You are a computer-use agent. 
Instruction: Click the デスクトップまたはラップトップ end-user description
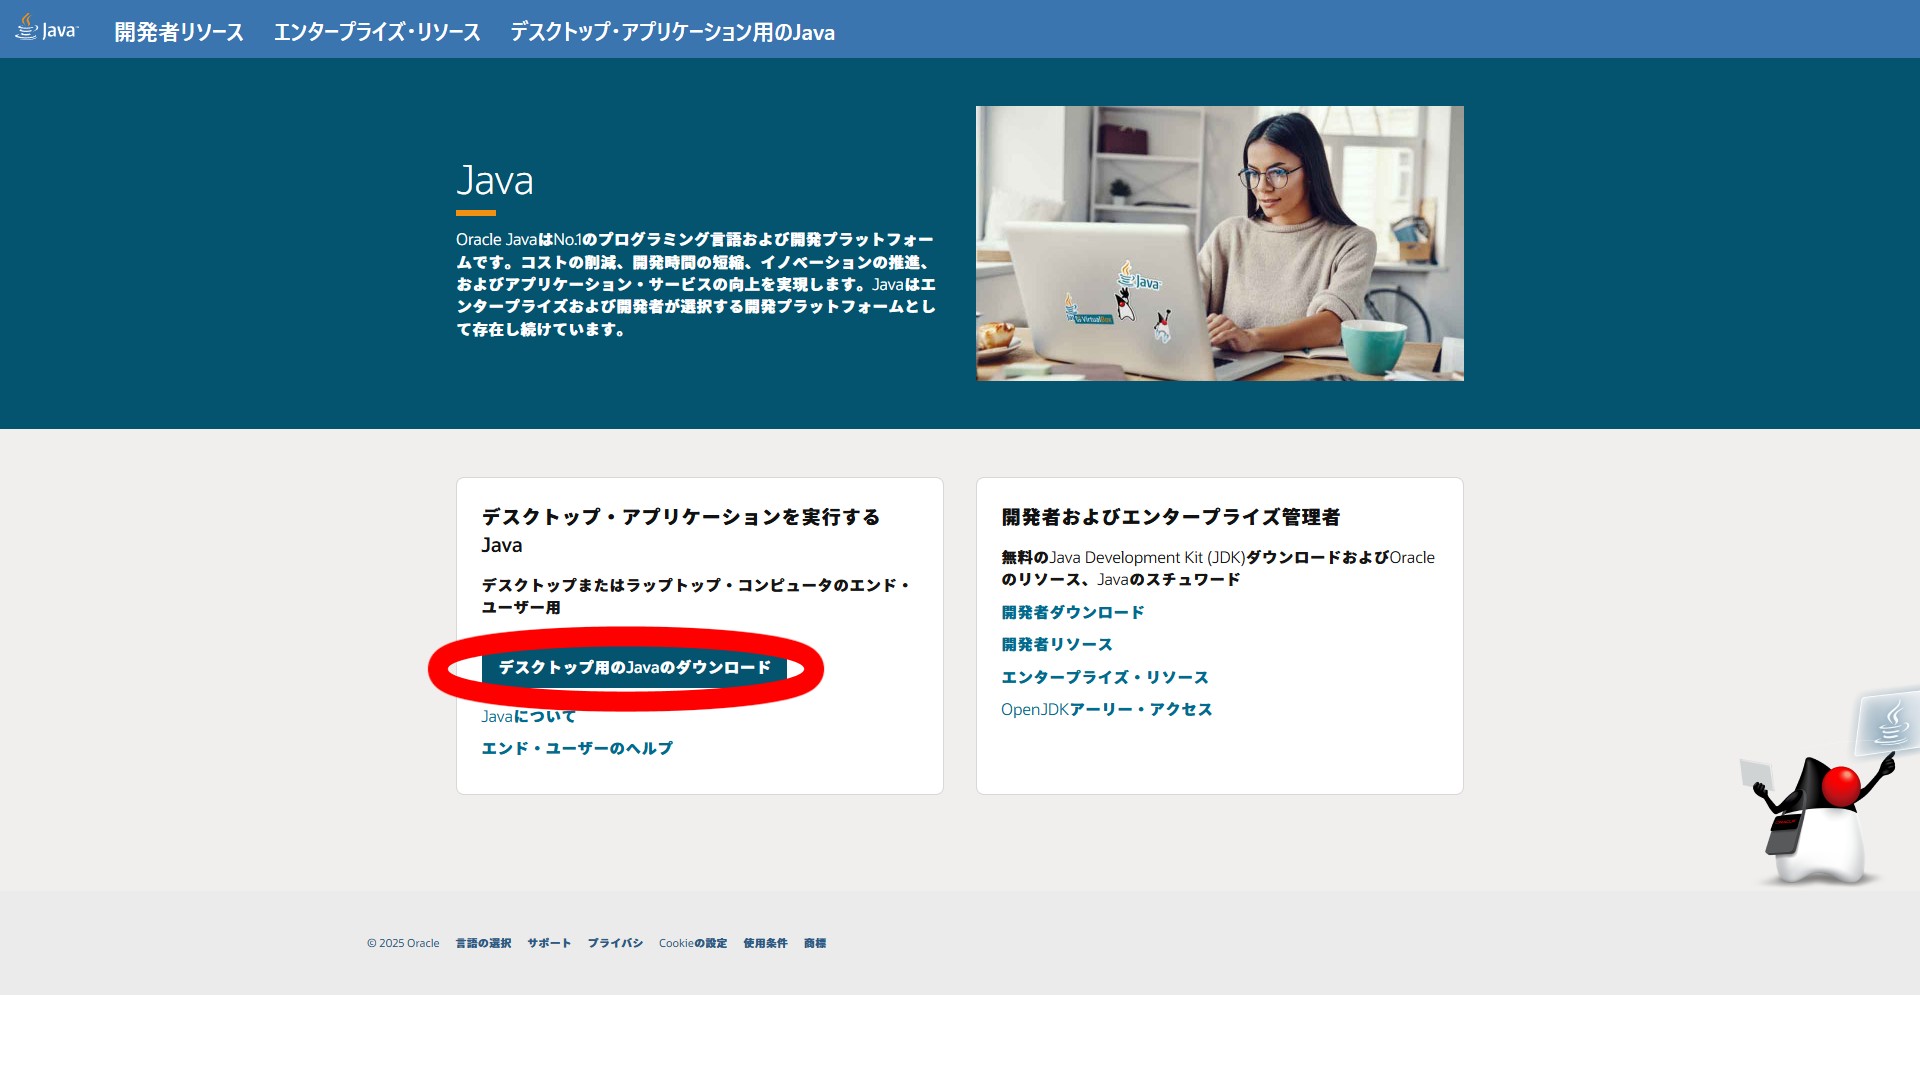(696, 596)
